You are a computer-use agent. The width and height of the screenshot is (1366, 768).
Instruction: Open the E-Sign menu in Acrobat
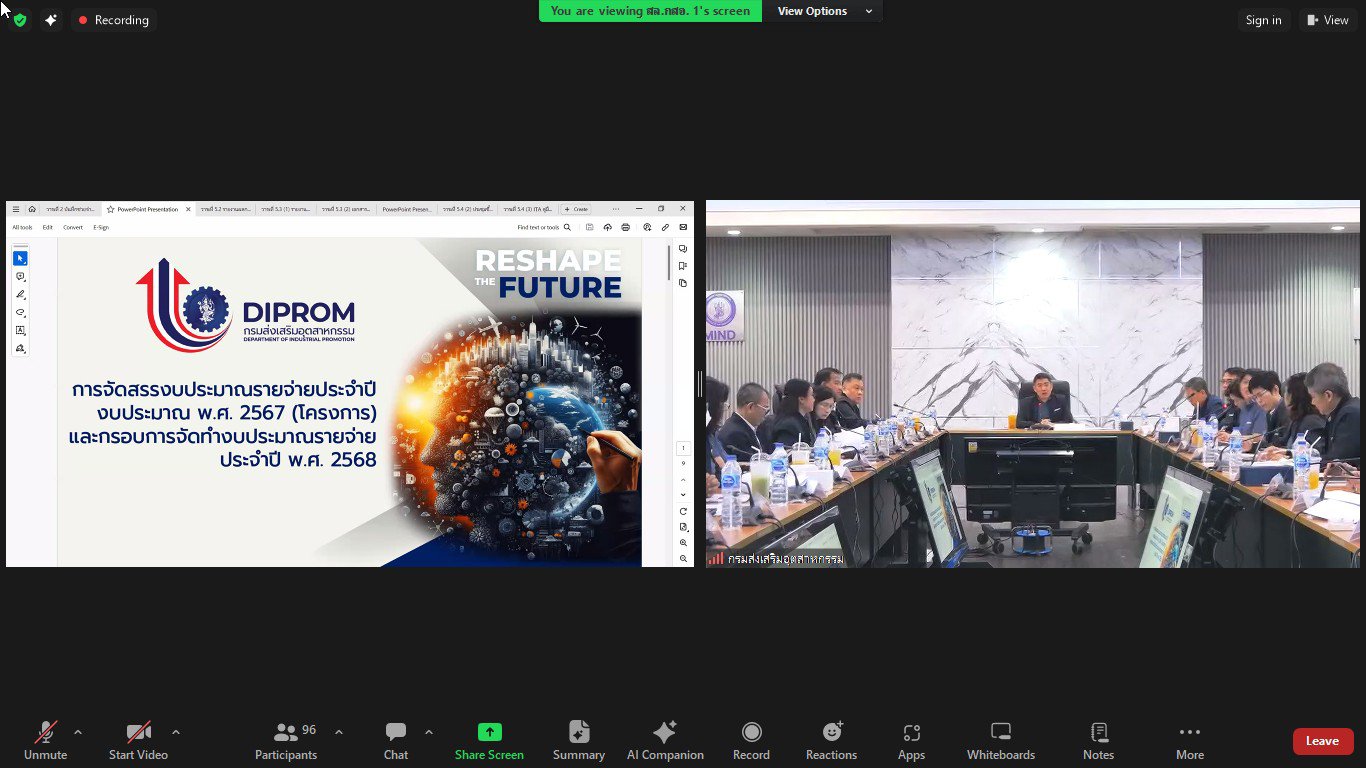101,227
